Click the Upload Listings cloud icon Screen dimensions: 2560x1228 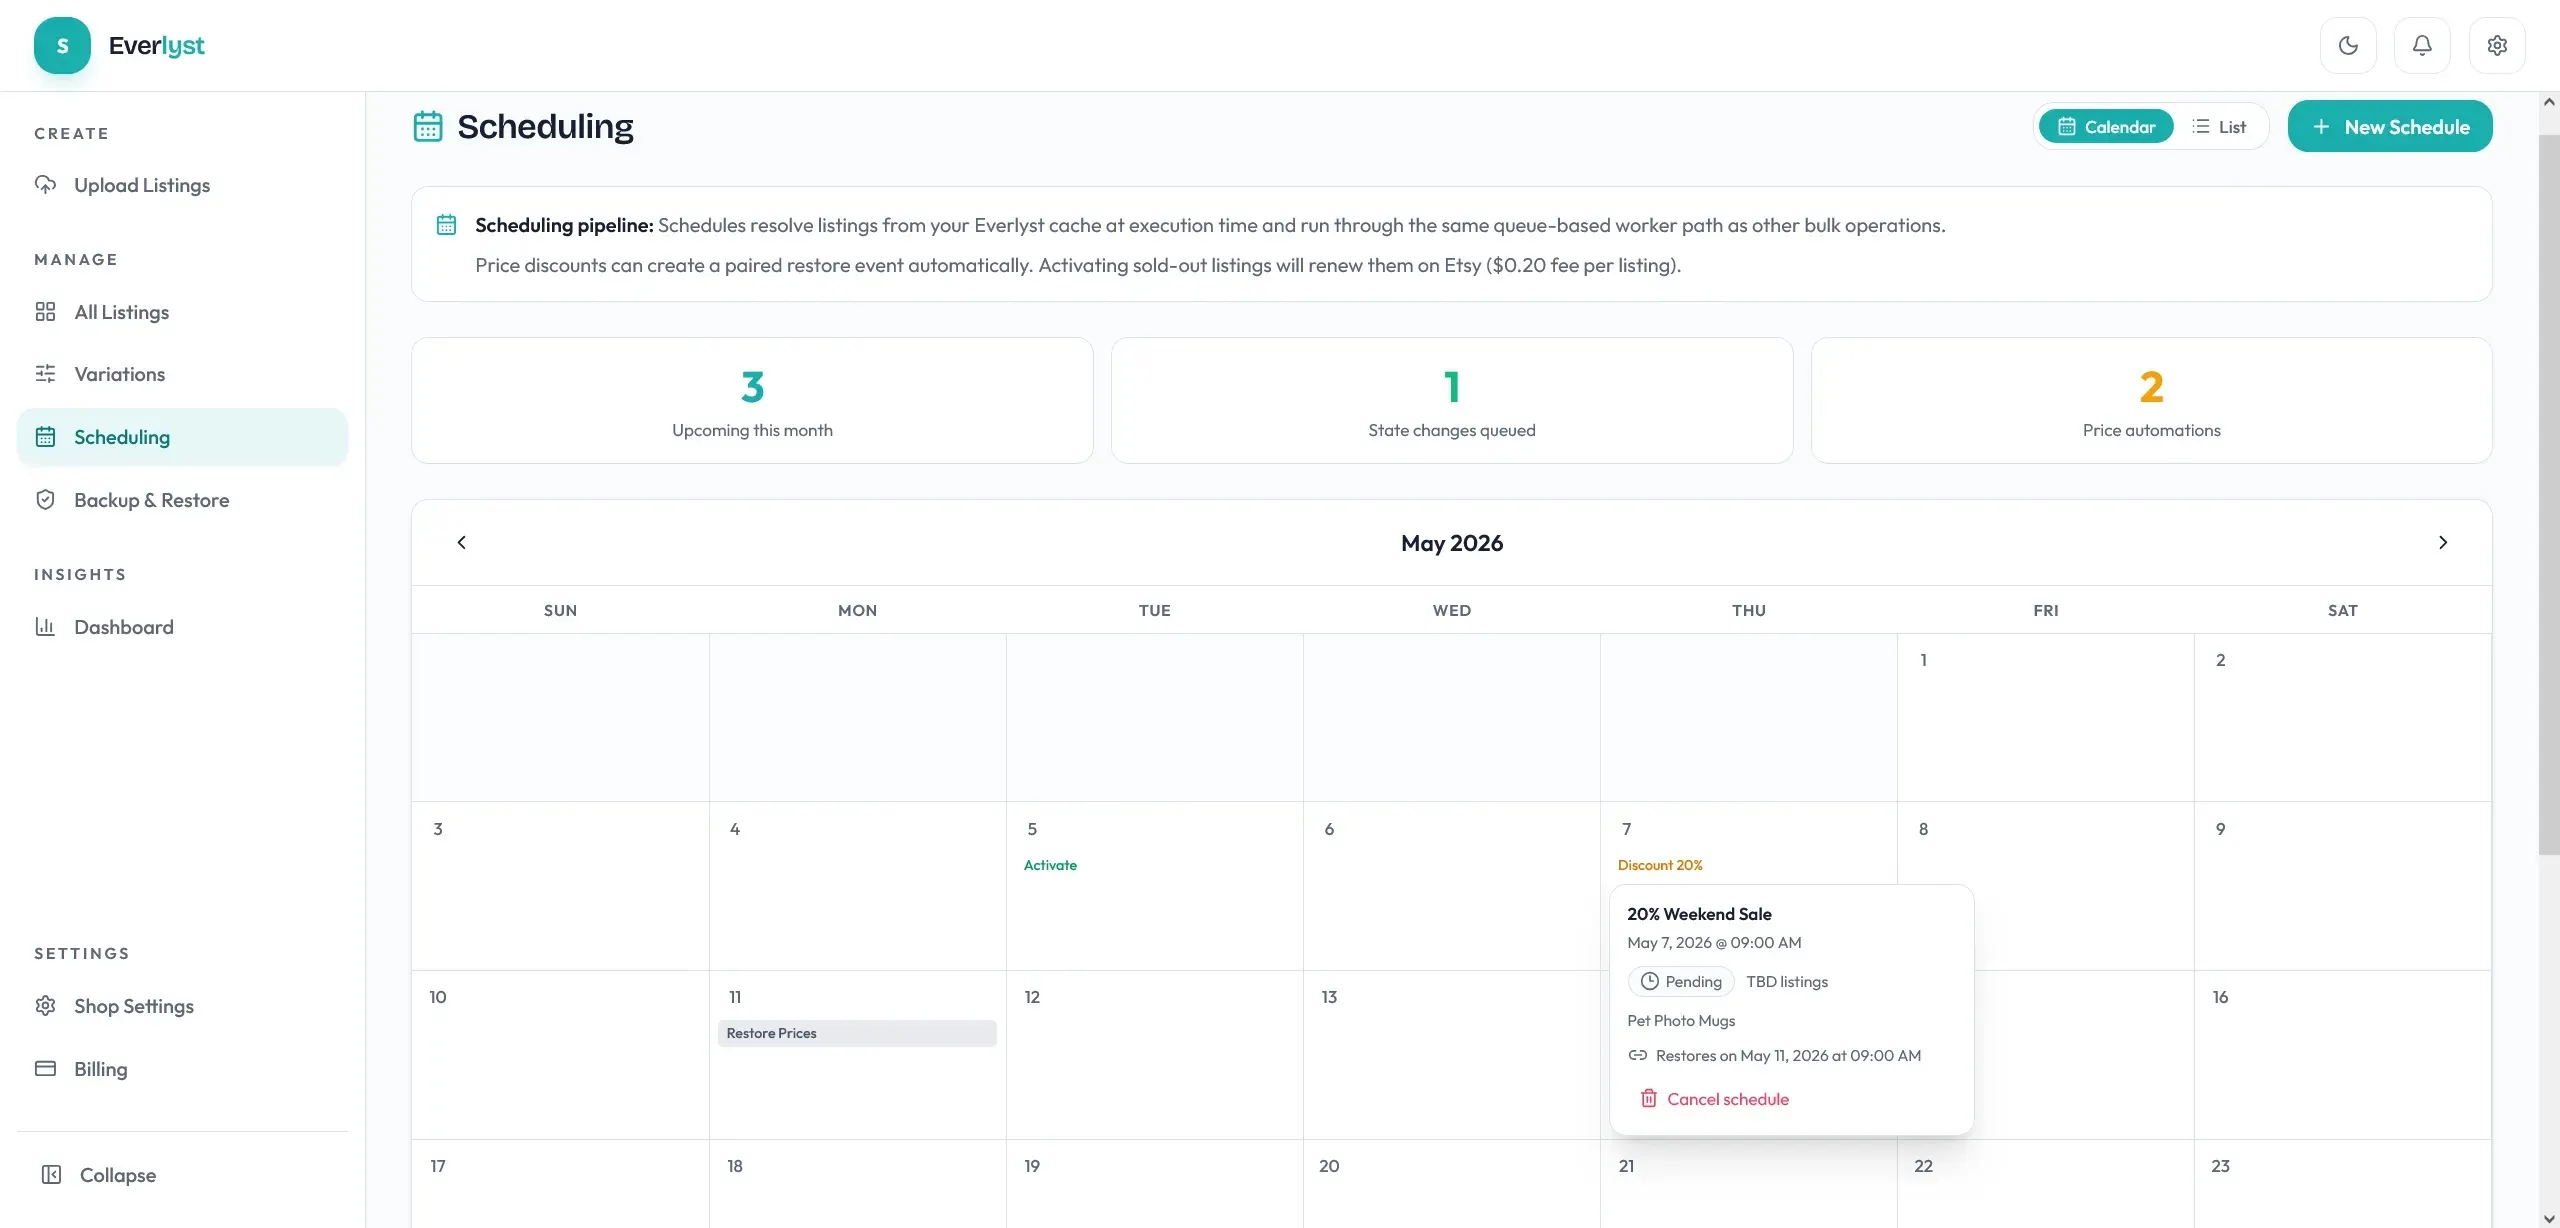[x=45, y=185]
